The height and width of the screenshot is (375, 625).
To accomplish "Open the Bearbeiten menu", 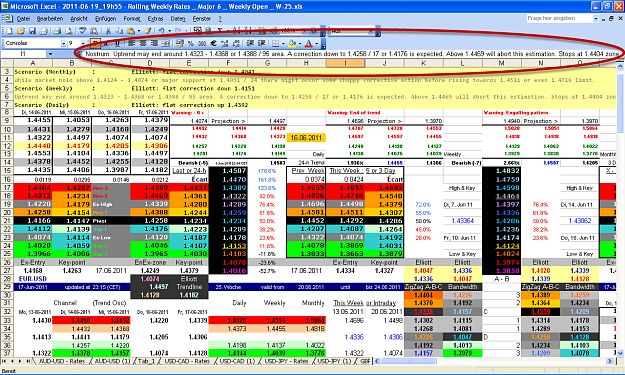I will 50,19.
